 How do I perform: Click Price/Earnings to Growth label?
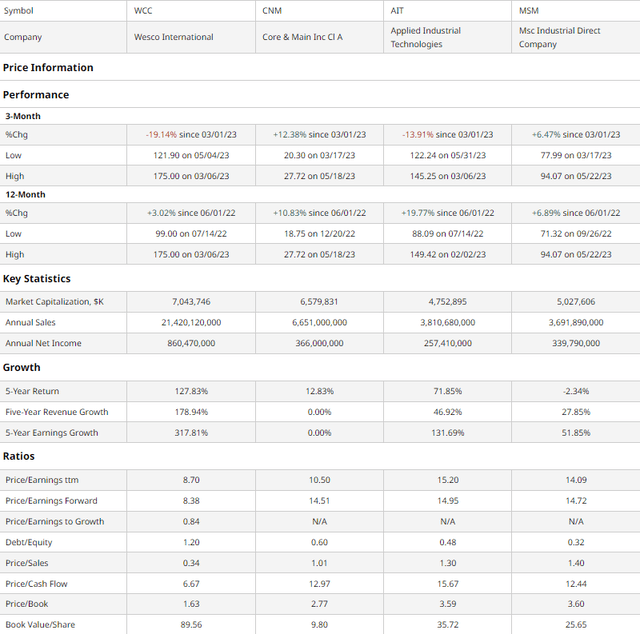55,522
